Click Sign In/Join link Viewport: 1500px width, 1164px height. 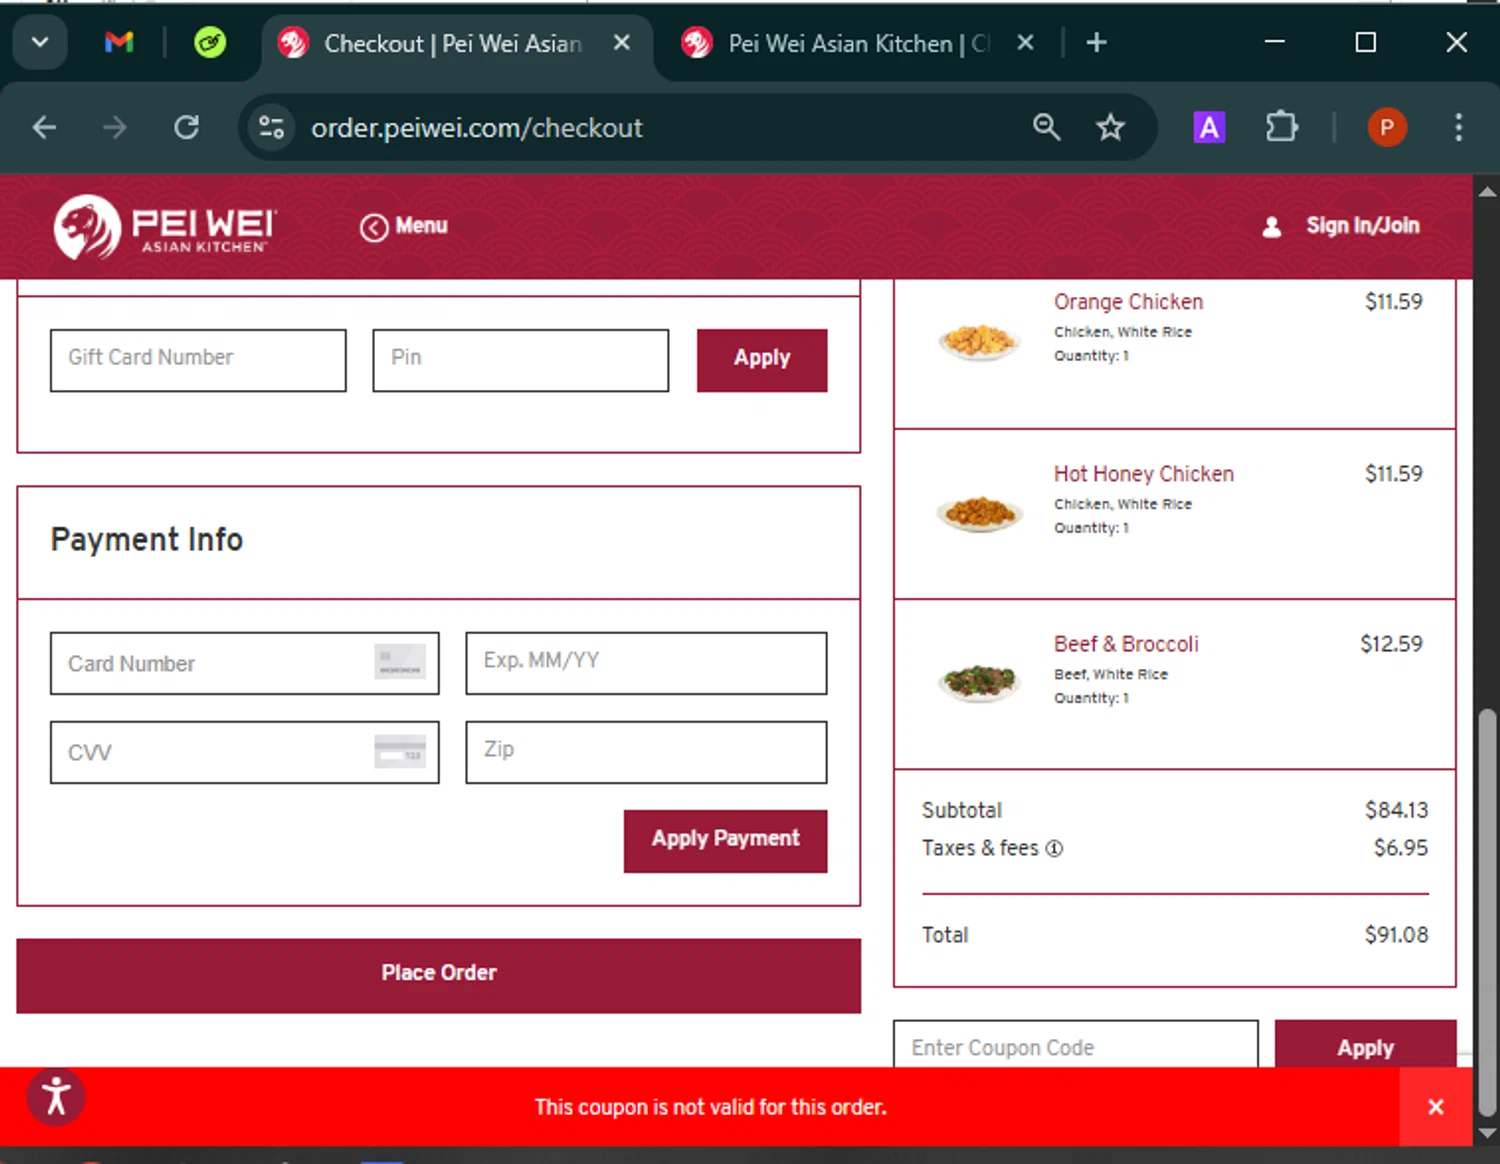point(1362,226)
